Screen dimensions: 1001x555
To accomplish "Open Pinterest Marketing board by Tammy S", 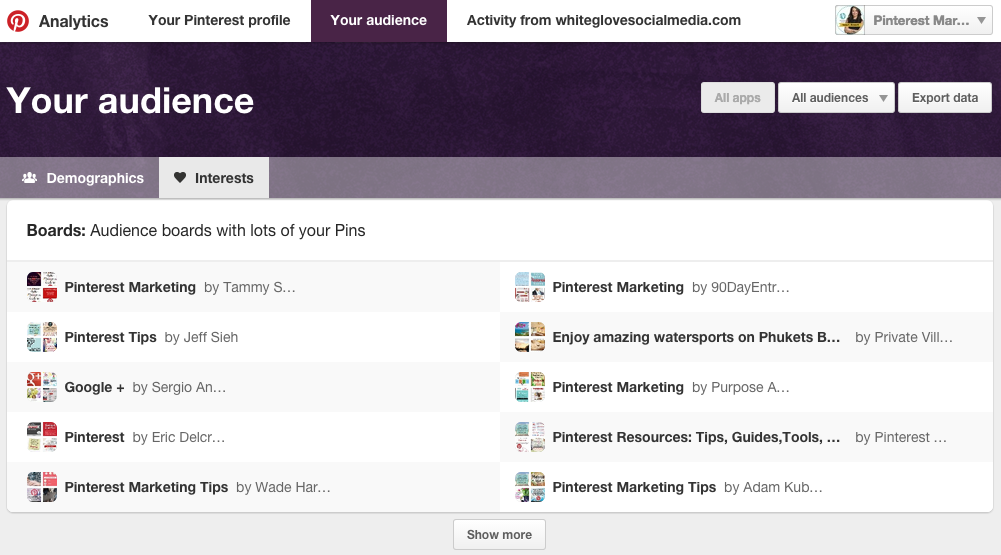I will point(130,287).
